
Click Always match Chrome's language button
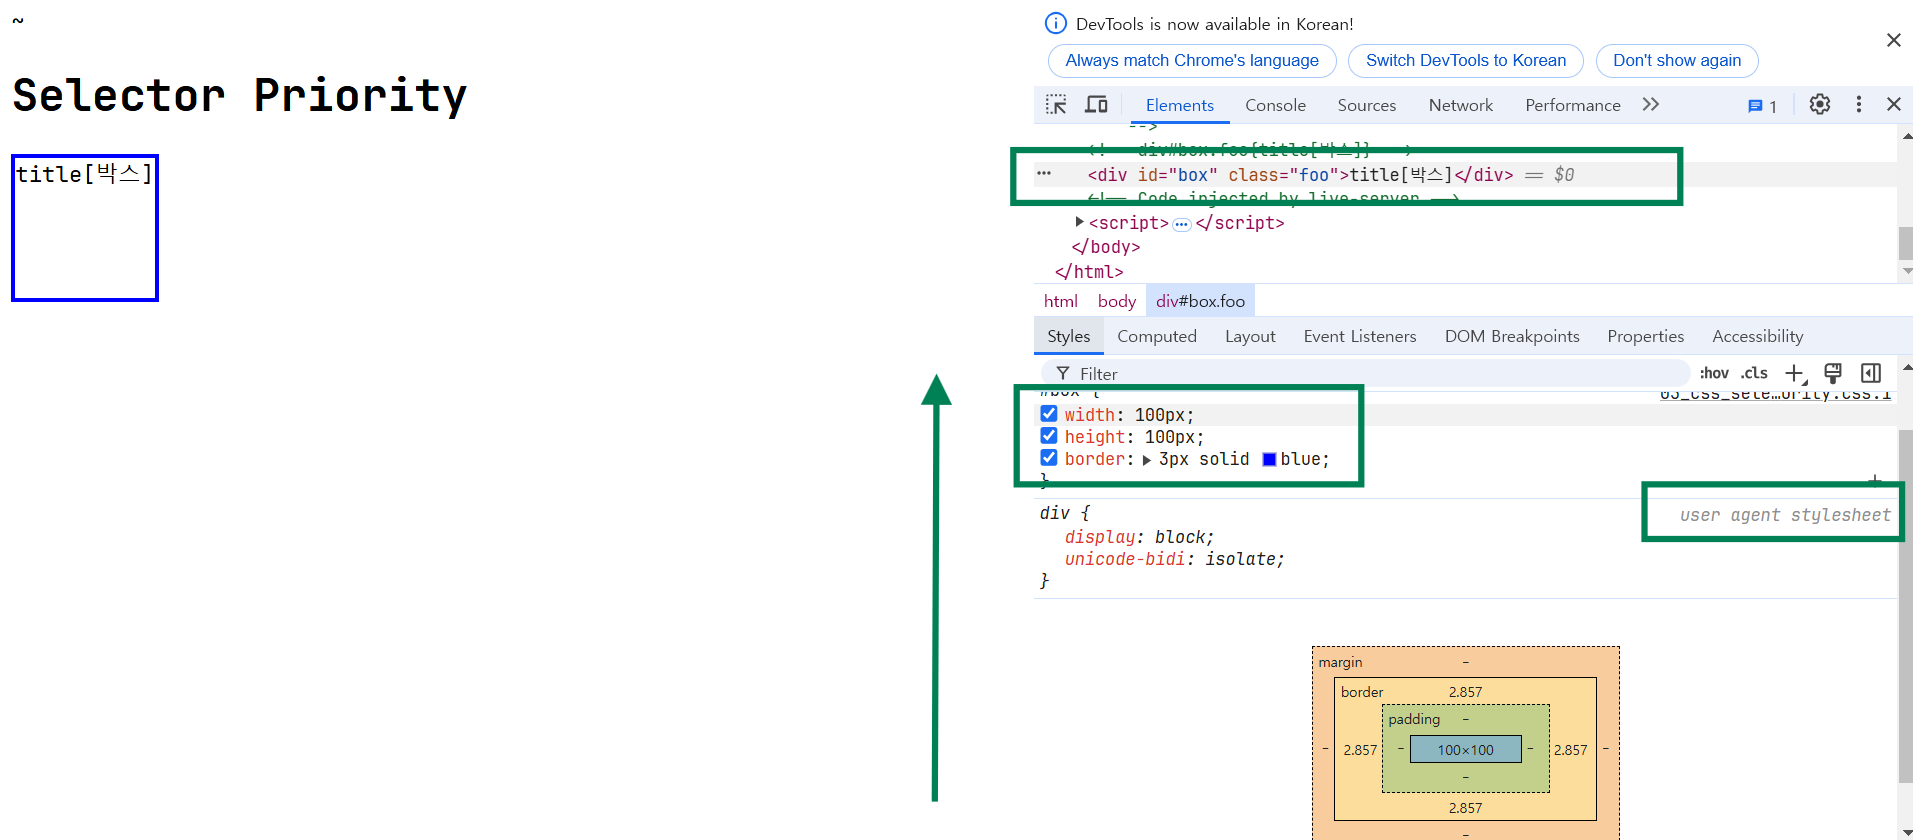click(x=1191, y=60)
